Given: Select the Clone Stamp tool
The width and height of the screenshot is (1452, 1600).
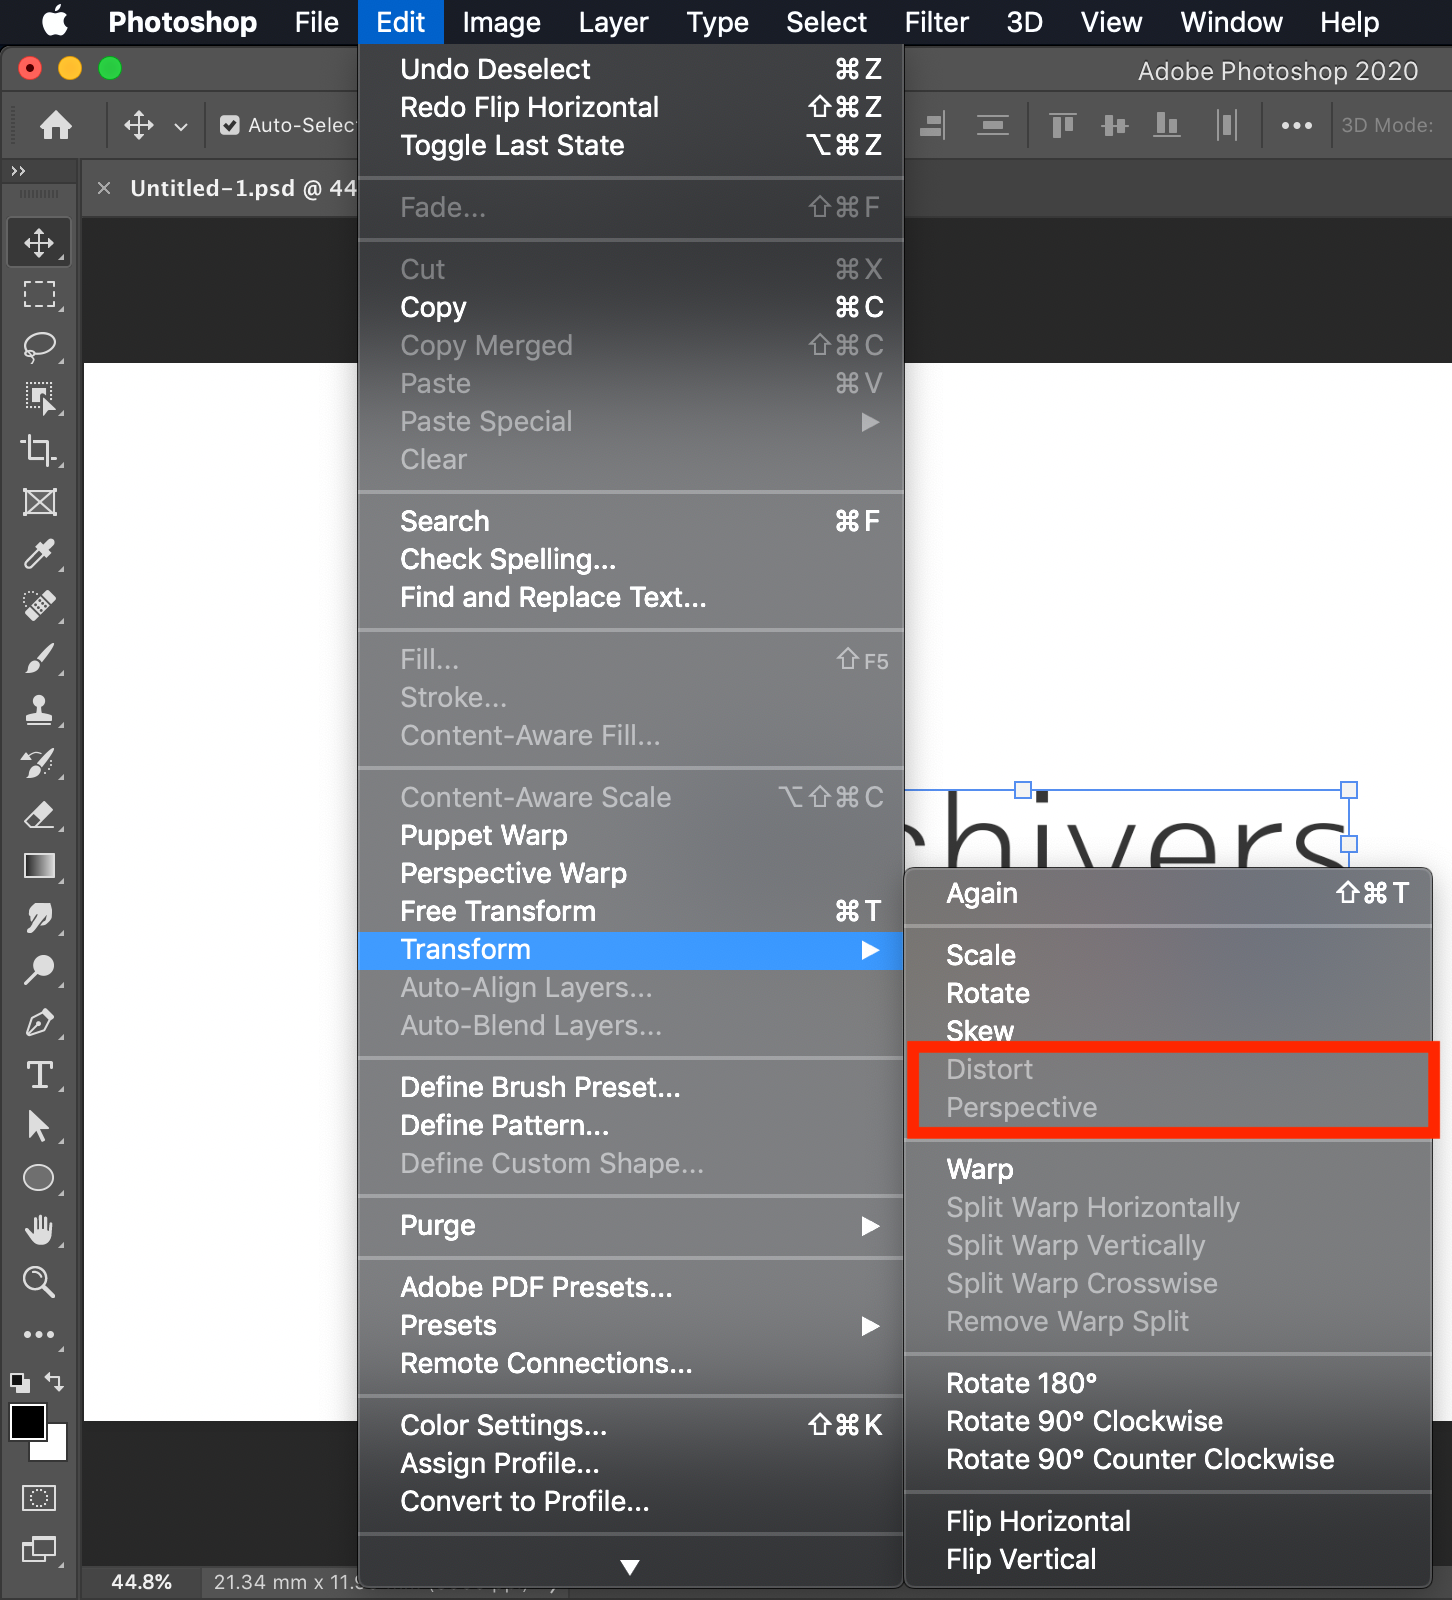Looking at the screenshot, I should click(39, 710).
